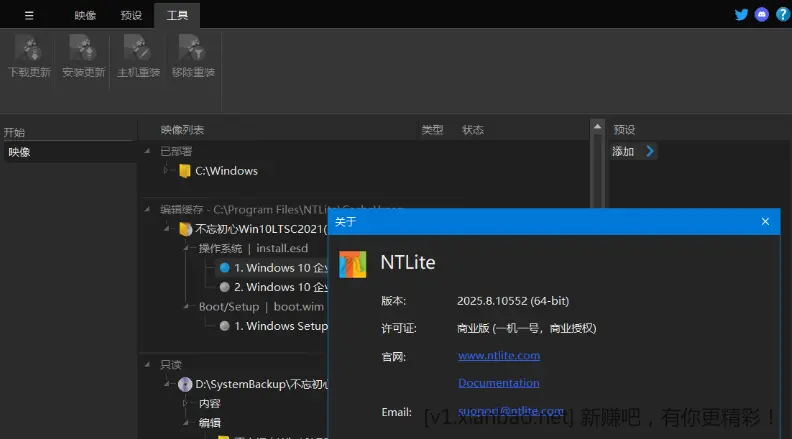This screenshot has height=439, width=792.
Task: Collapse the 已部署 group in image list
Action: coord(152,151)
